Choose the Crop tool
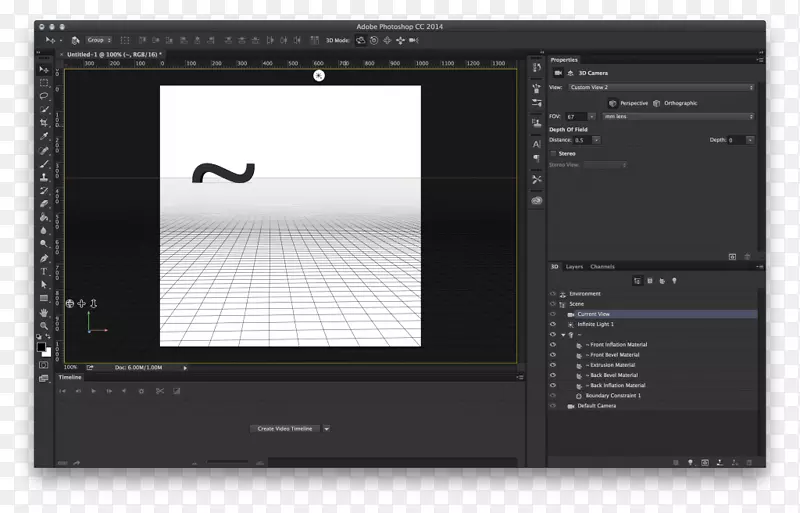The height and width of the screenshot is (513, 800). point(44,124)
